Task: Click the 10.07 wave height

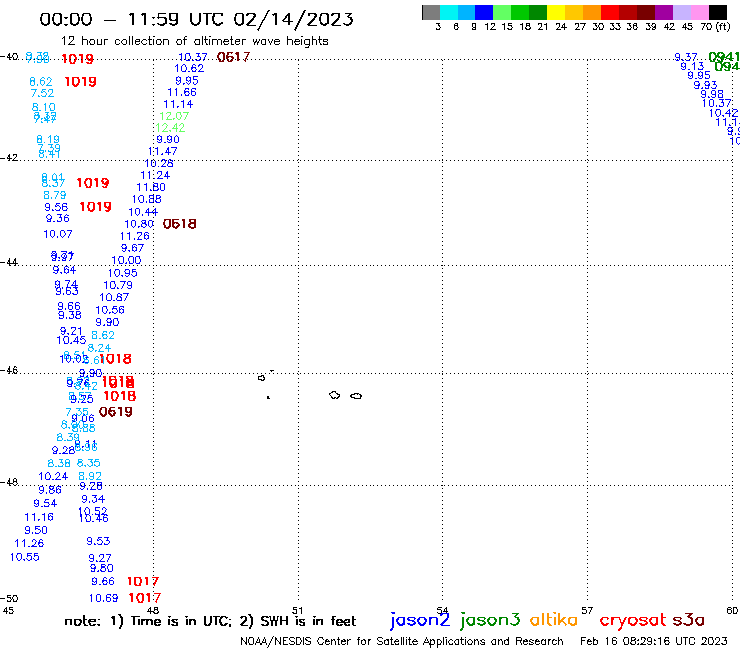Action: (x=58, y=234)
